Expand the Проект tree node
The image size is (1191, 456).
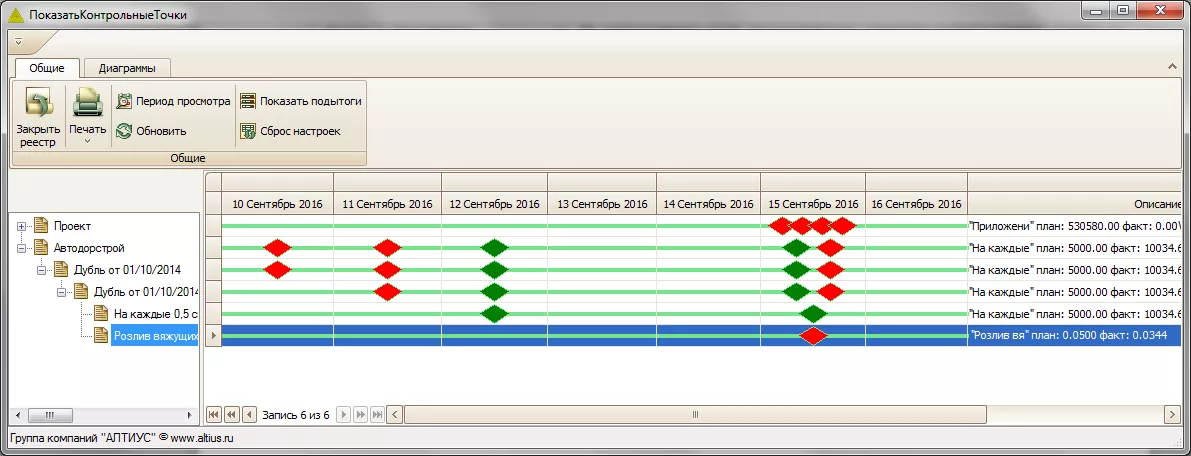pos(22,226)
